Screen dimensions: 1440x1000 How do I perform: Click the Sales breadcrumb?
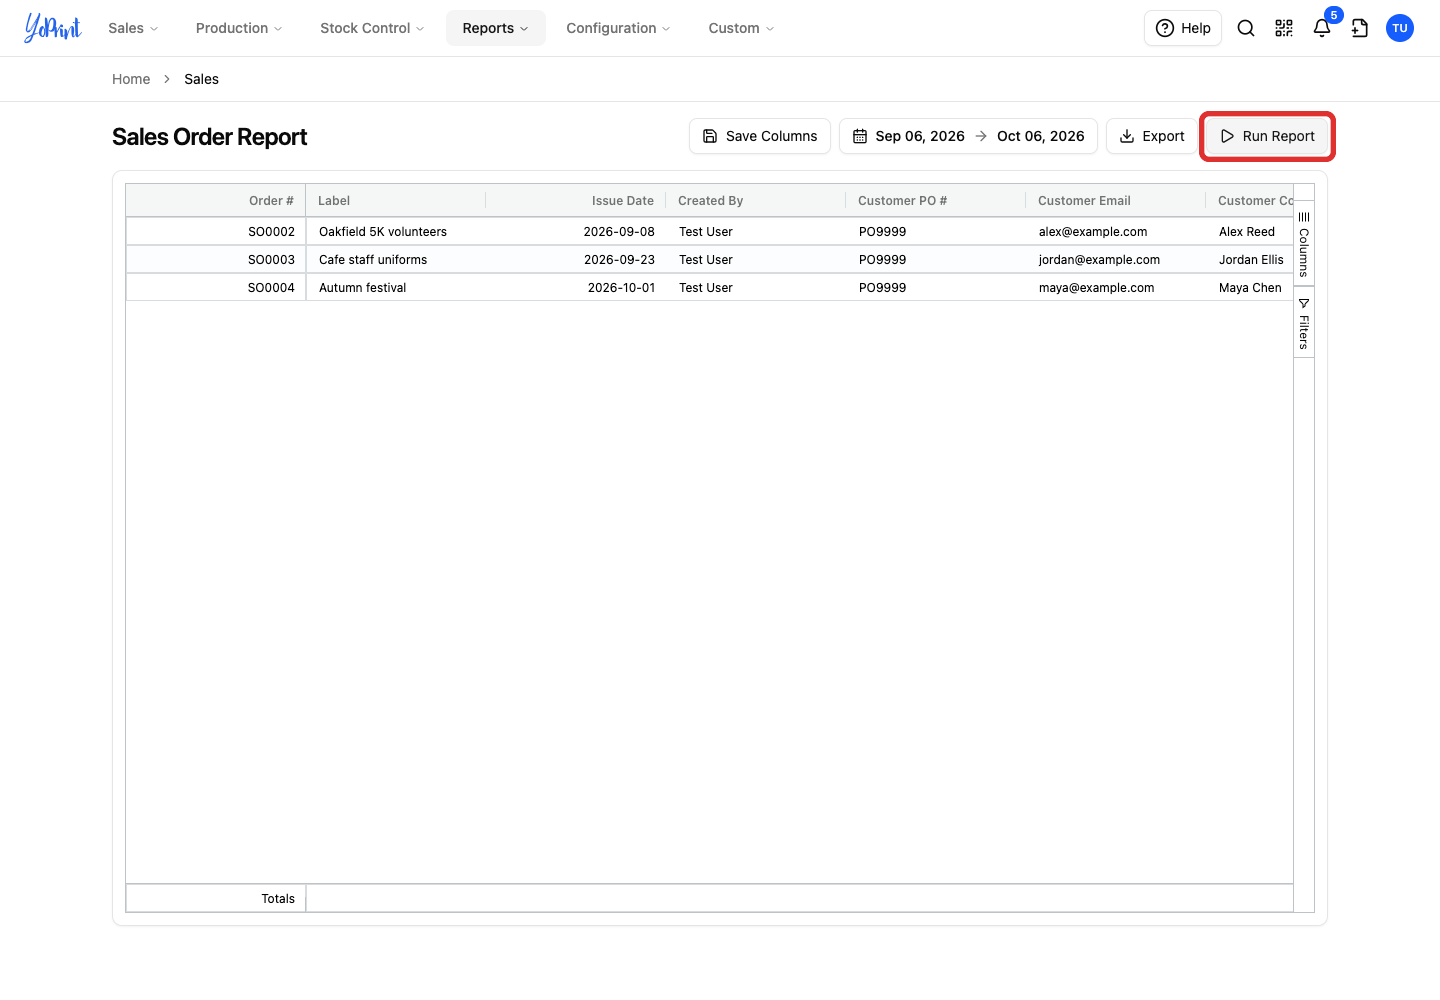[201, 79]
